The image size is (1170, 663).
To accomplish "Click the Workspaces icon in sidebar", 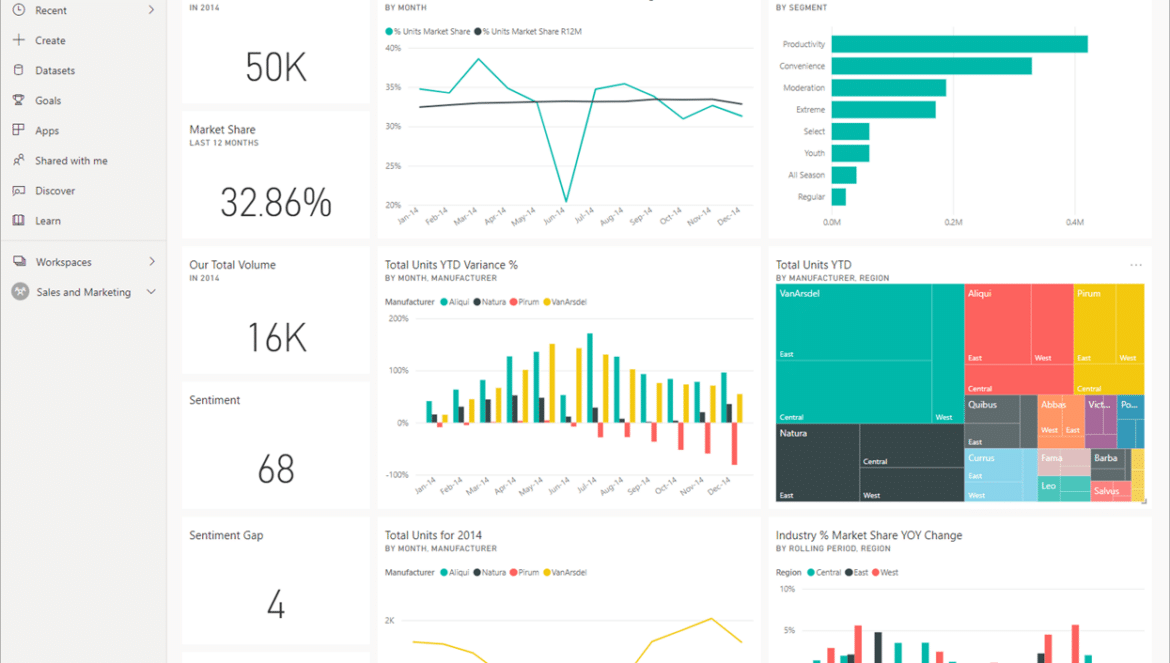I will 19,262.
